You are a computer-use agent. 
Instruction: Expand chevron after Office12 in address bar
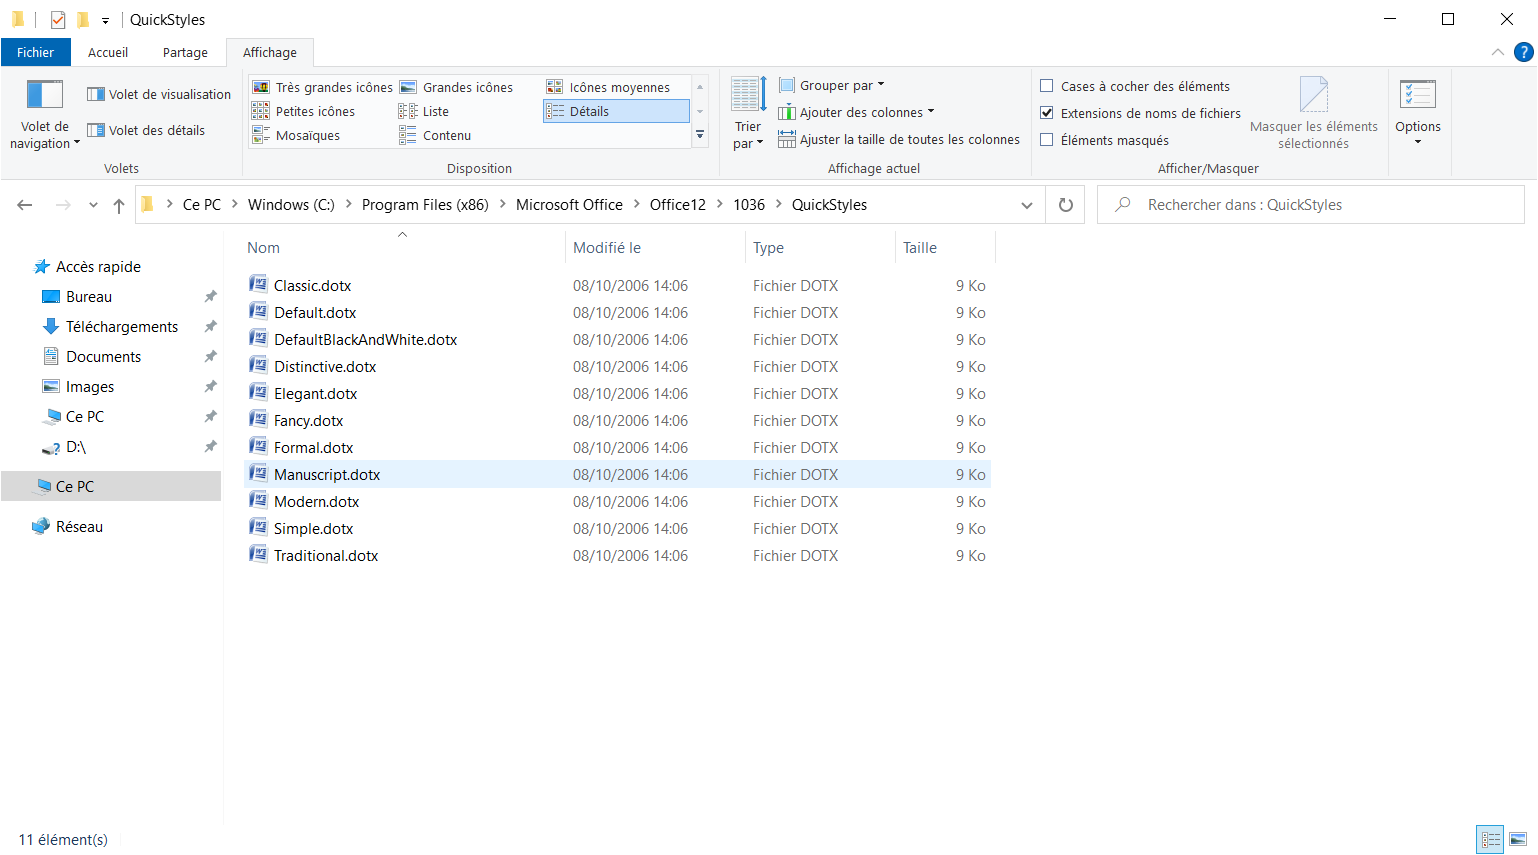(x=719, y=204)
